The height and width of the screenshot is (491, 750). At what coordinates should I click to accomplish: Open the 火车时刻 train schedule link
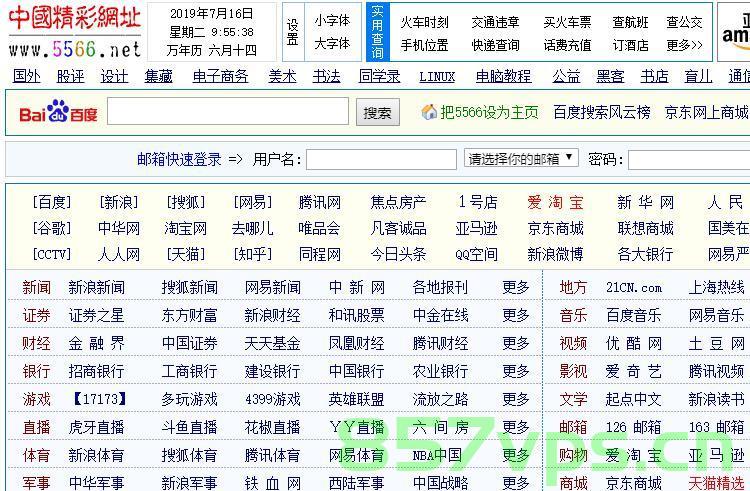point(424,22)
